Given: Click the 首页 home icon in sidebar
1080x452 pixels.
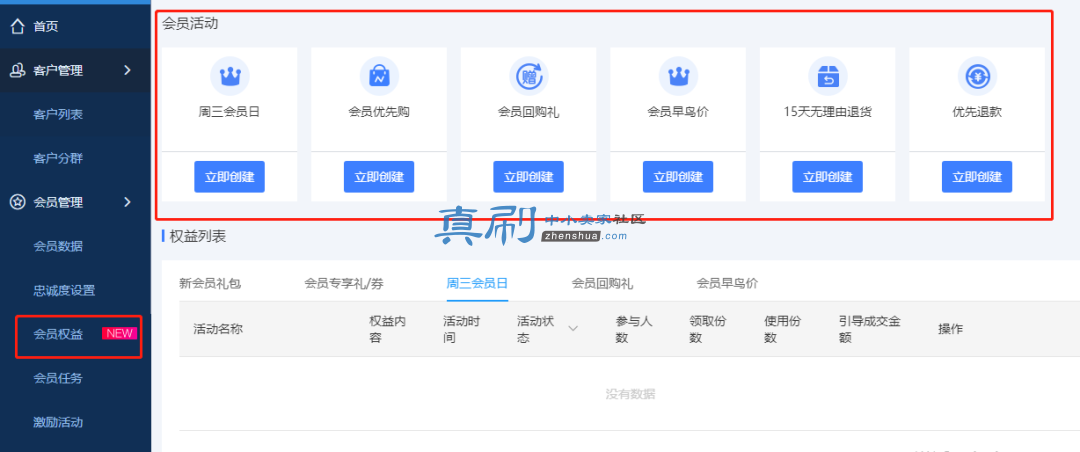Looking at the screenshot, I should tap(18, 26).
